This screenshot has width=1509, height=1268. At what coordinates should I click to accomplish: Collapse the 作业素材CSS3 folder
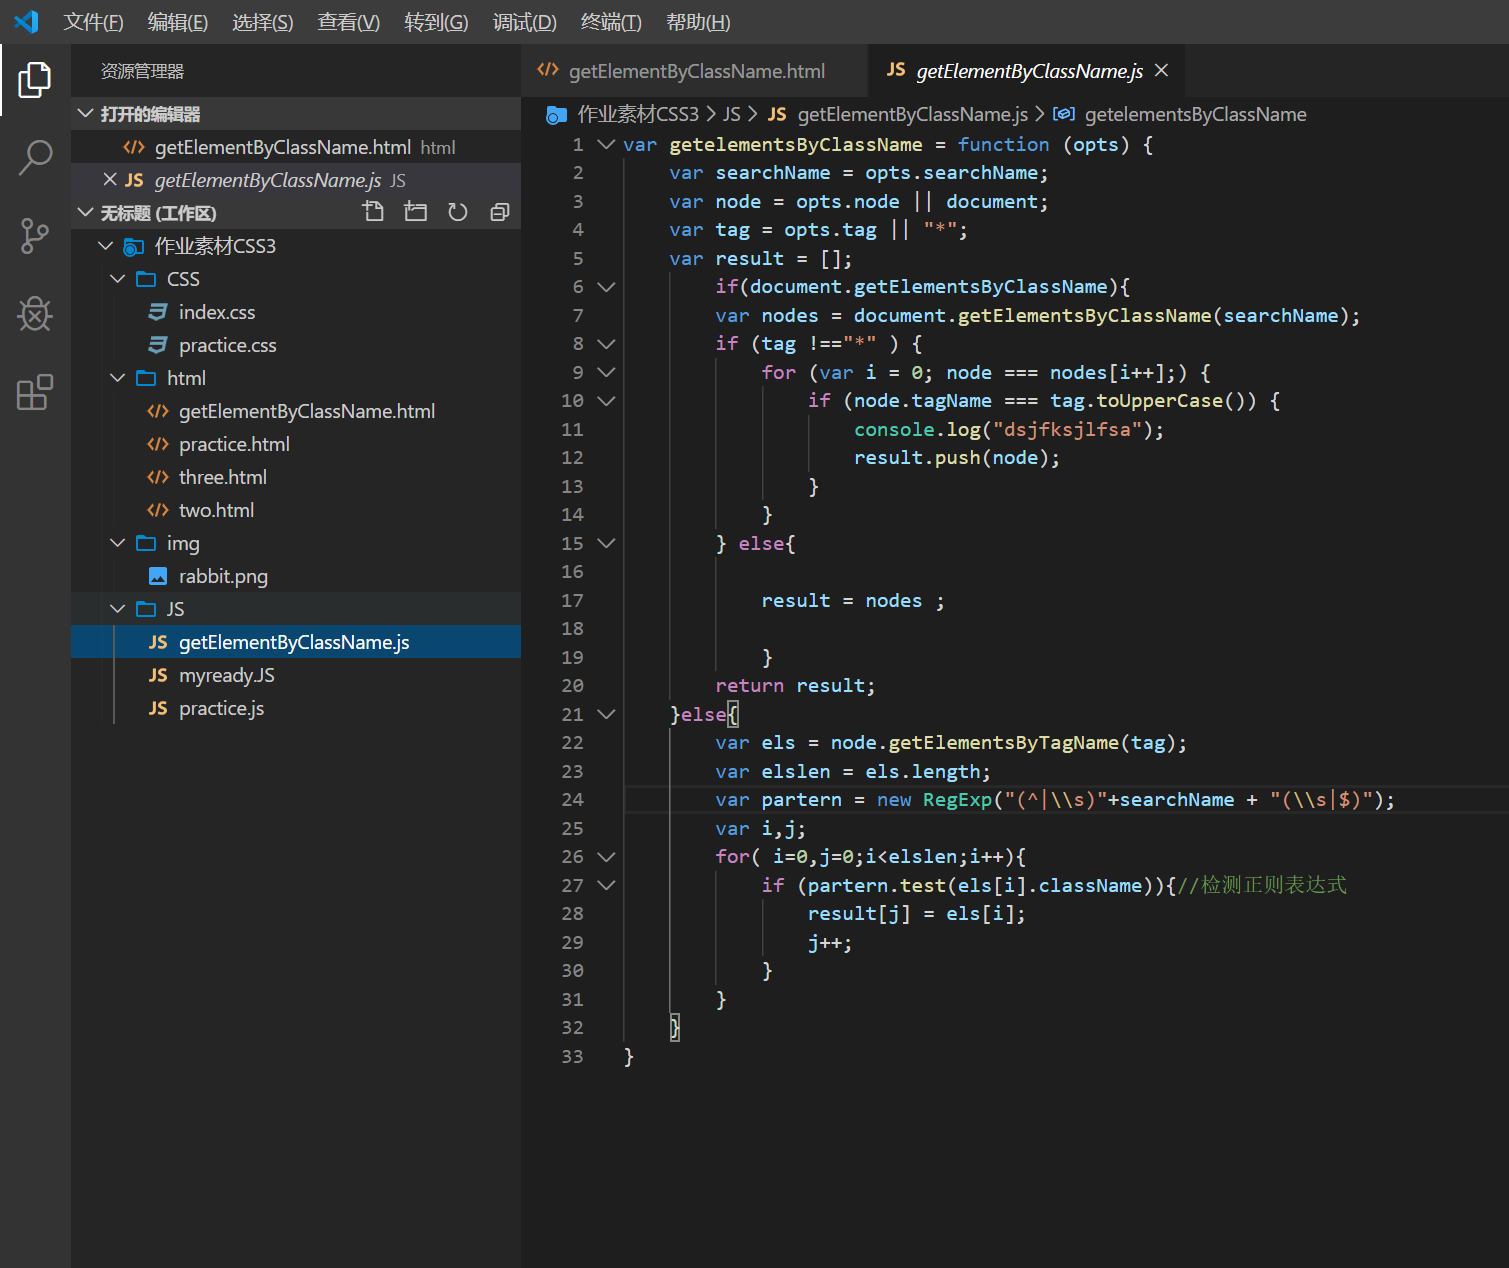[x=106, y=246]
